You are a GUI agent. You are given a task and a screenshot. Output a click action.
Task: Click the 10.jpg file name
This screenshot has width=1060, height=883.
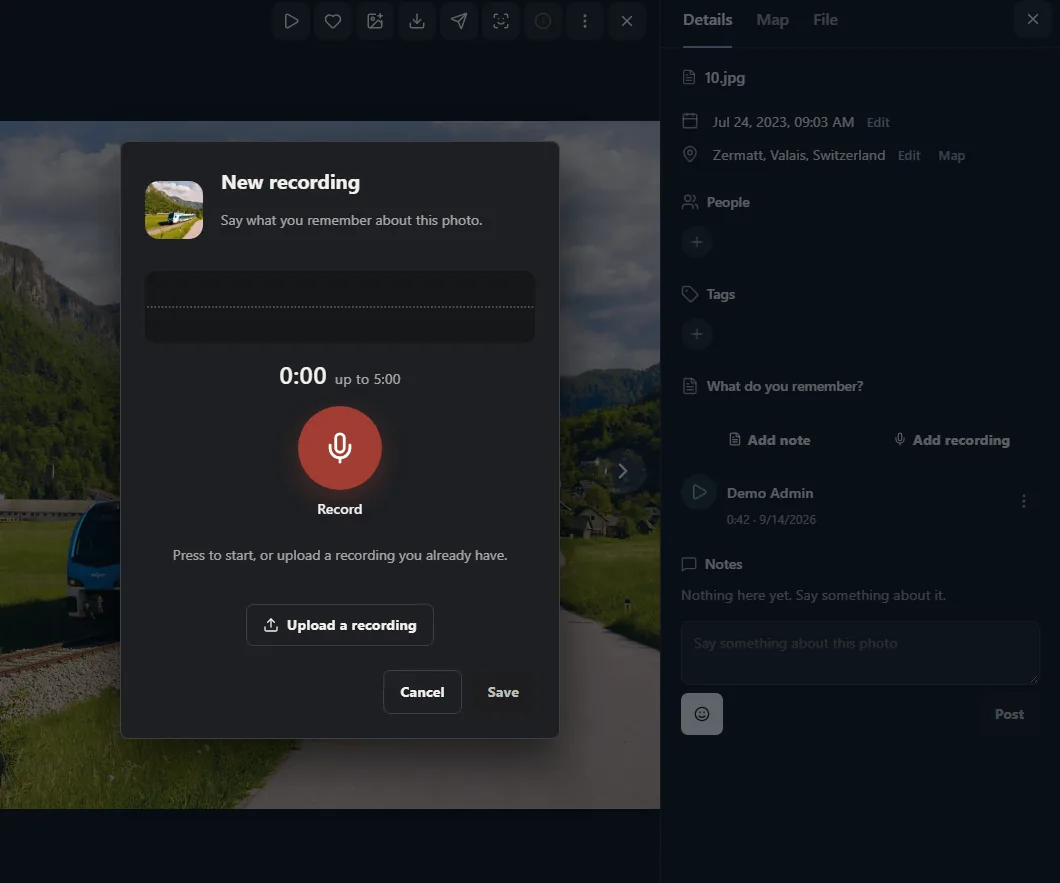click(x=725, y=78)
